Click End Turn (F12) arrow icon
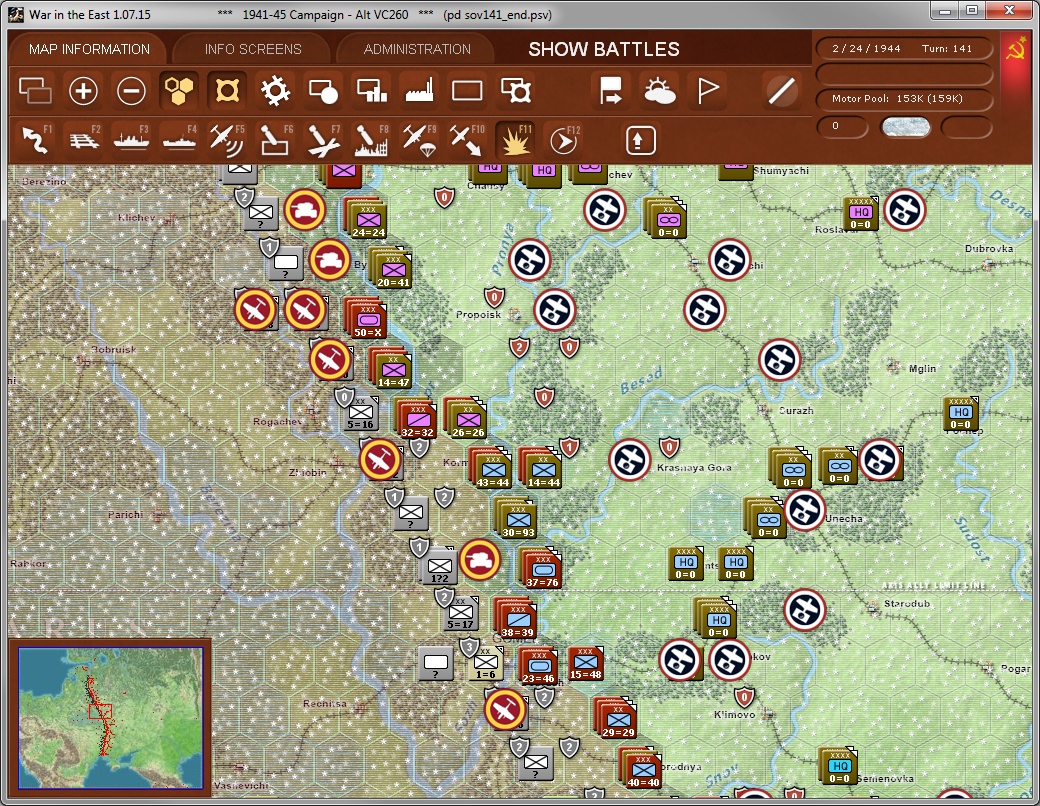Image resolution: width=1040 pixels, height=806 pixels. 563,140
